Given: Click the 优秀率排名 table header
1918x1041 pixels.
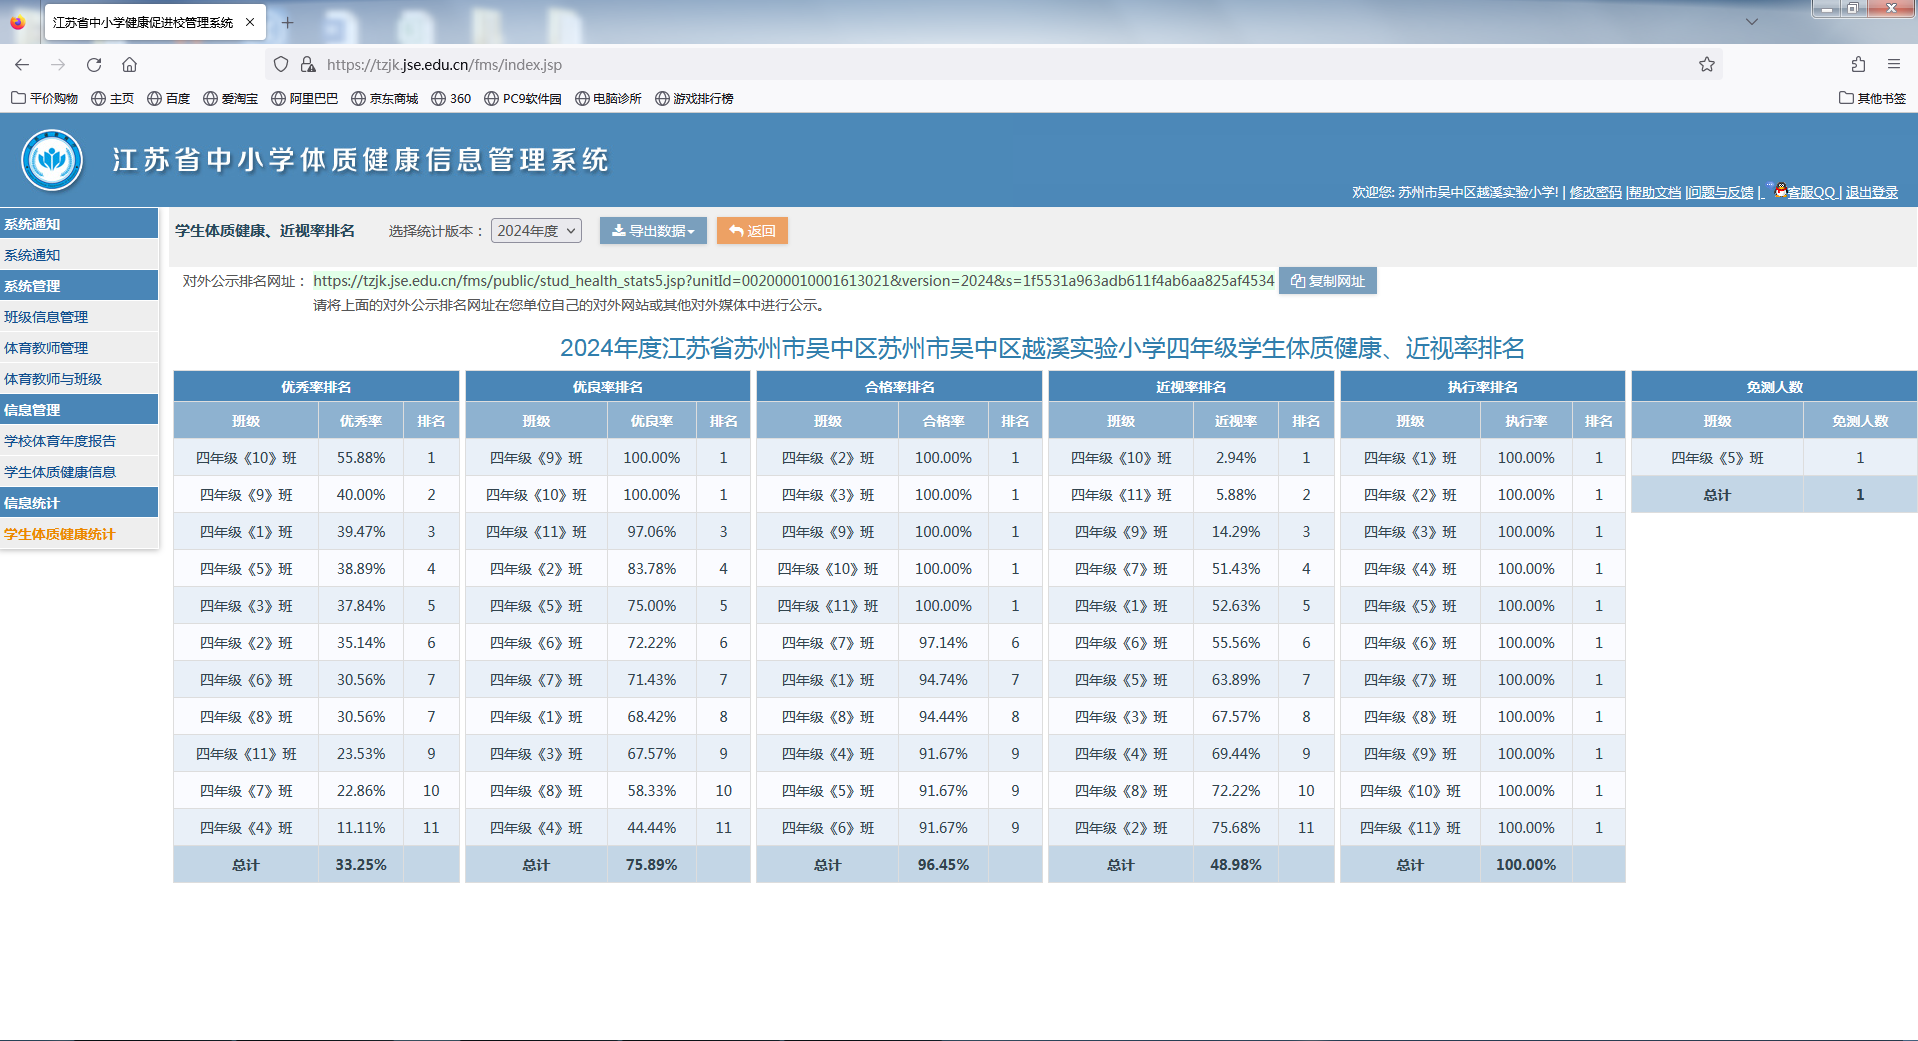Looking at the screenshot, I should click(316, 387).
